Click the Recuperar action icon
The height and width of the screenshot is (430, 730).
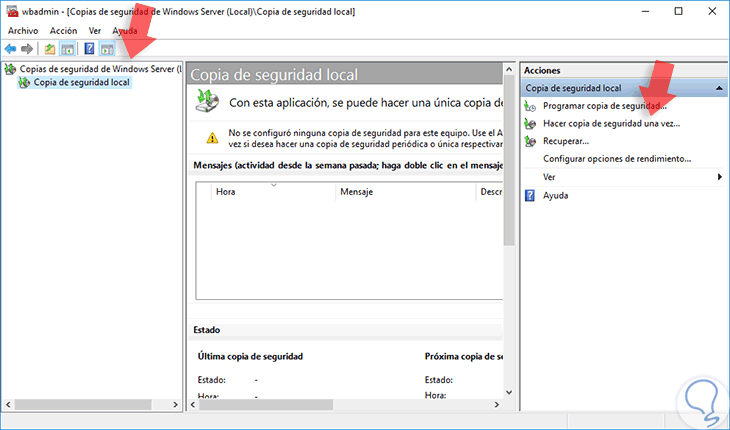530,141
